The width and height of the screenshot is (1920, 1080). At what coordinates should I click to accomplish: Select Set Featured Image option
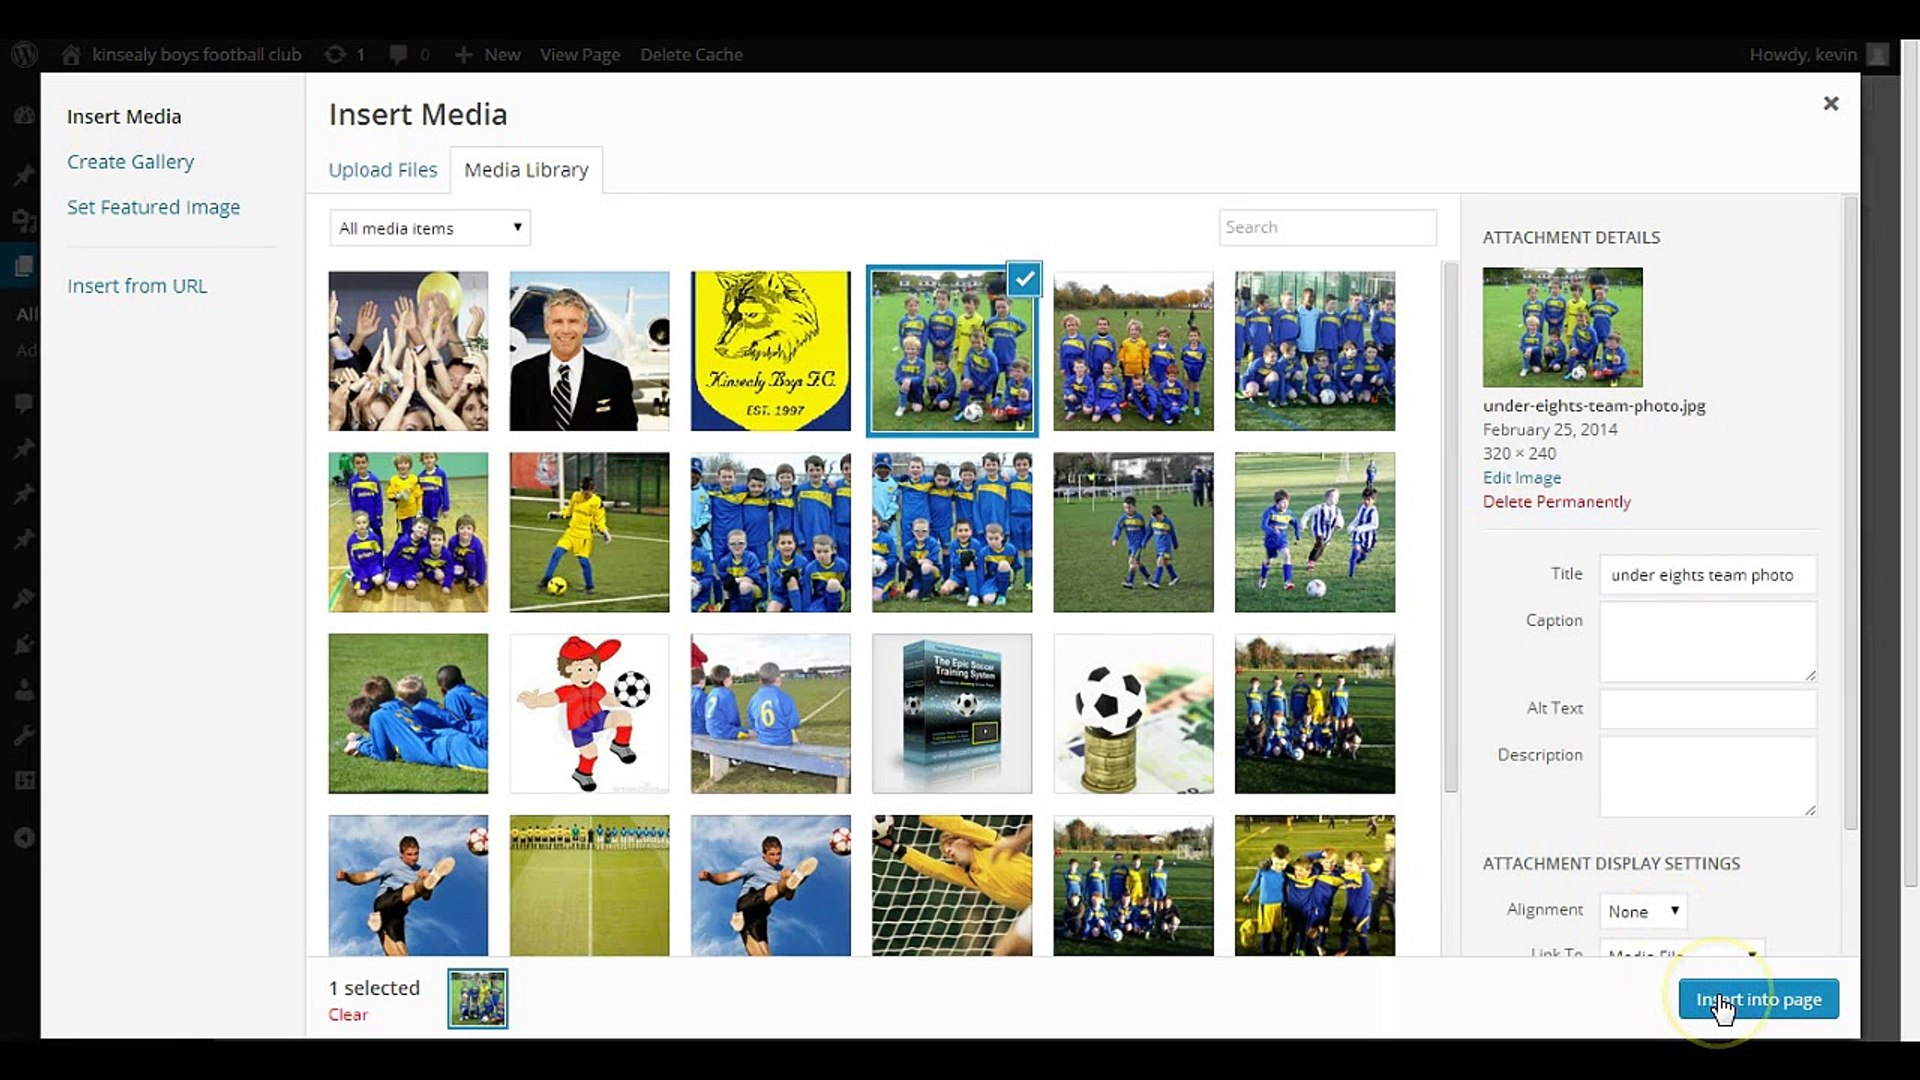point(153,207)
